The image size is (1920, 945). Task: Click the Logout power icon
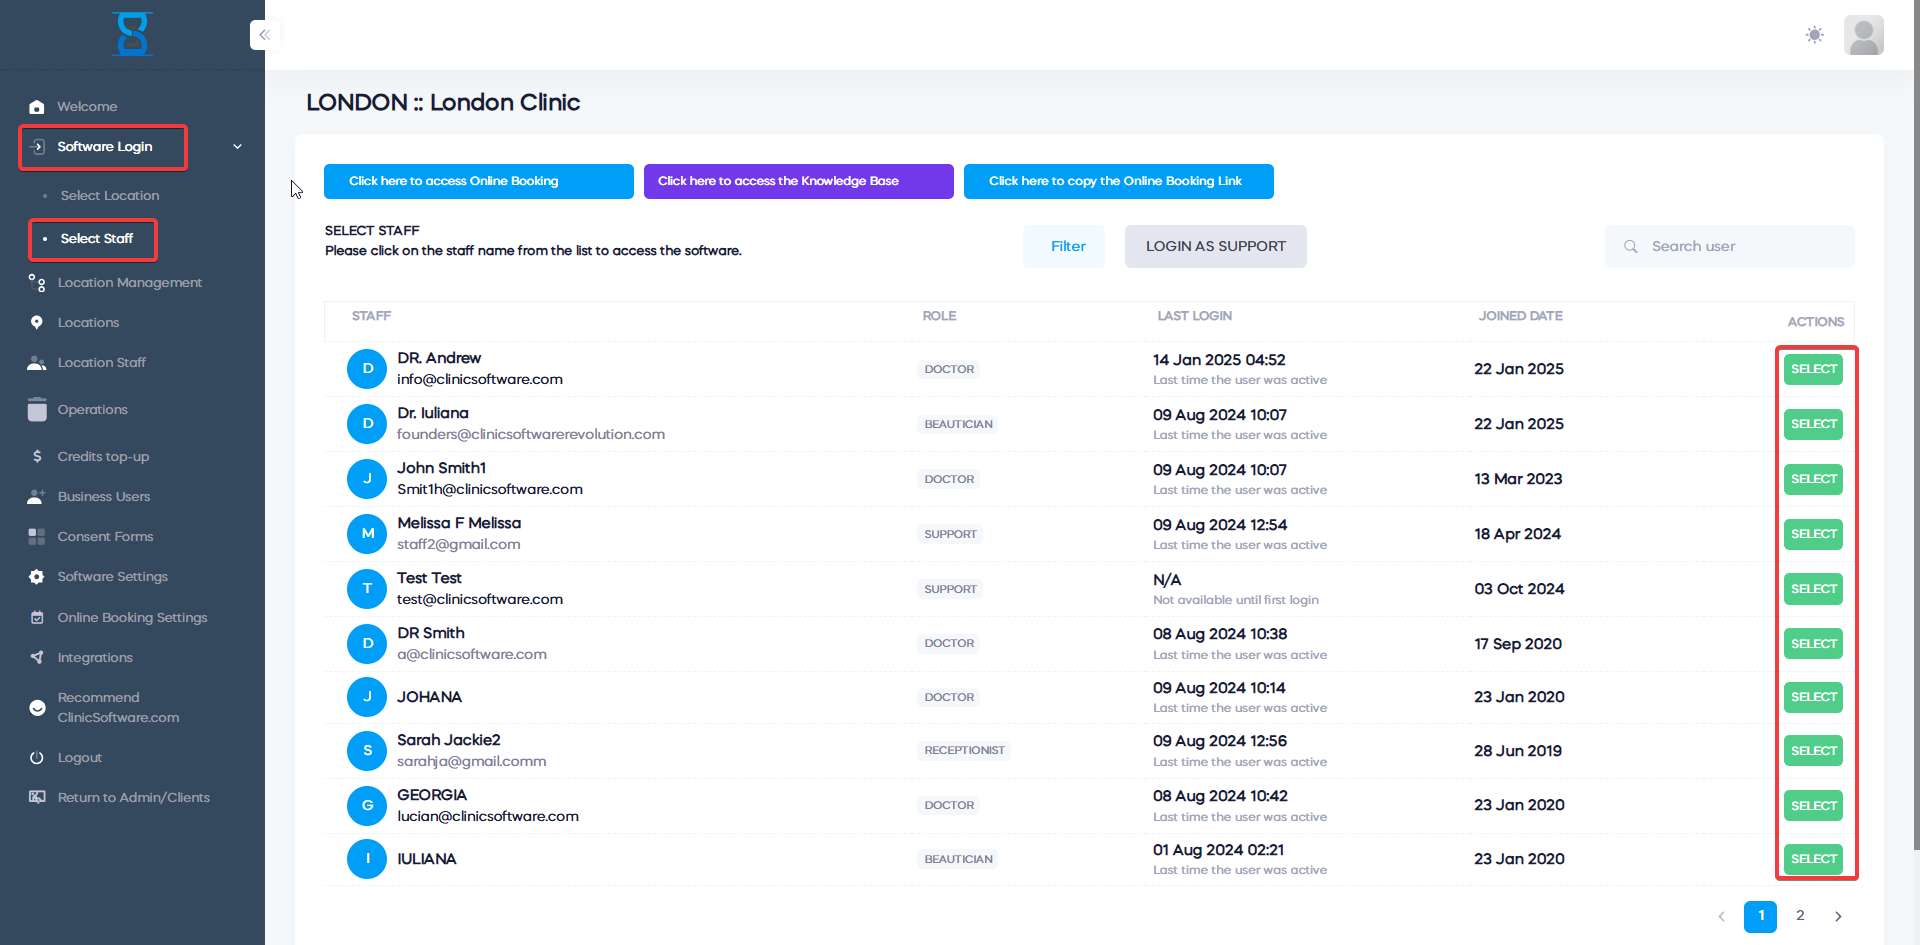(x=37, y=758)
